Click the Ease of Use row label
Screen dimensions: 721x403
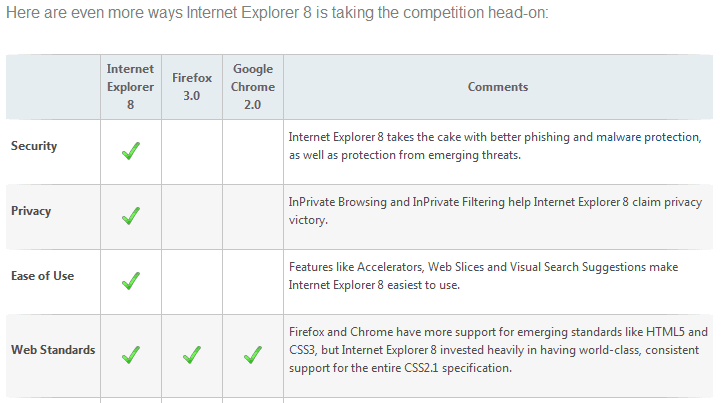pos(42,276)
